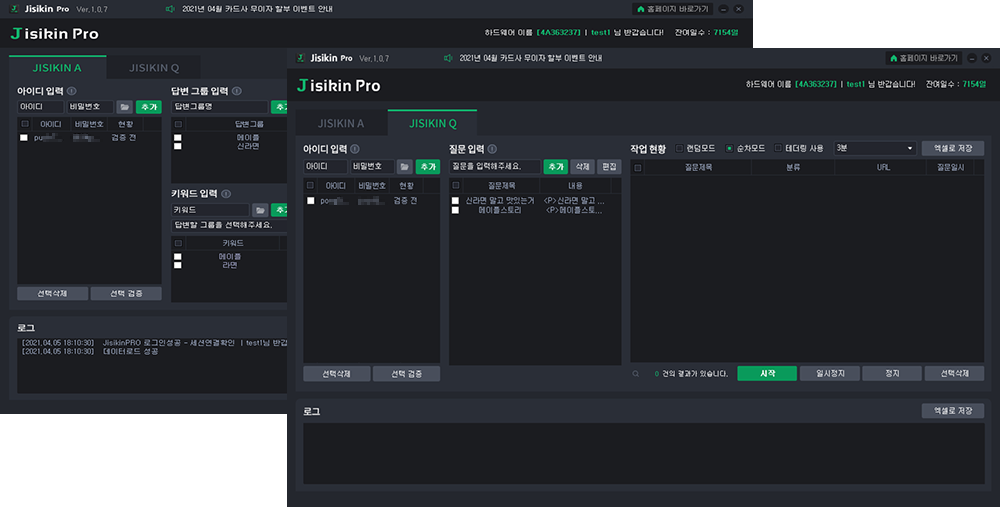Click 선택 검증 button in back window
This screenshot has width=1000, height=507.
[x=126, y=293]
